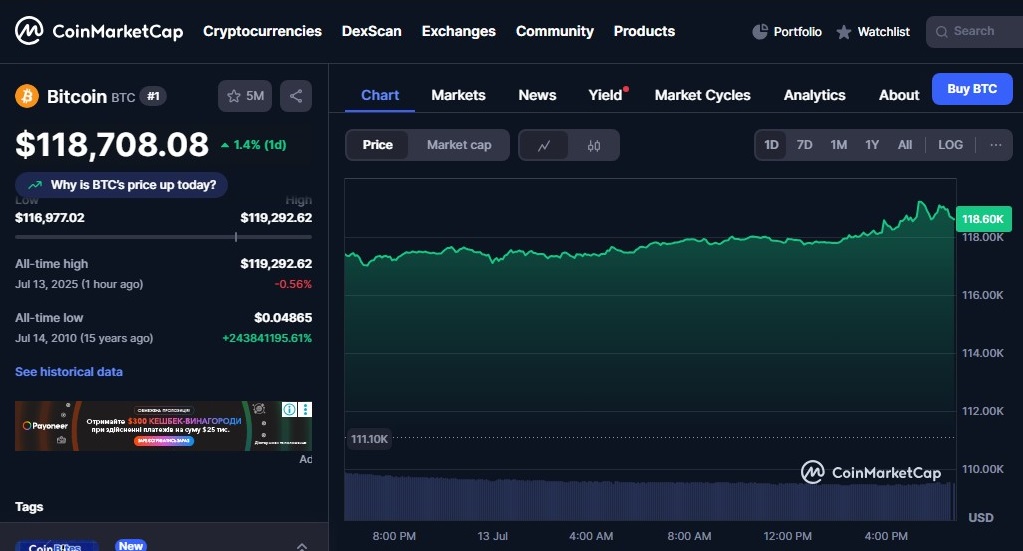Switch to the About tab
The image size is (1023, 551).
[899, 95]
